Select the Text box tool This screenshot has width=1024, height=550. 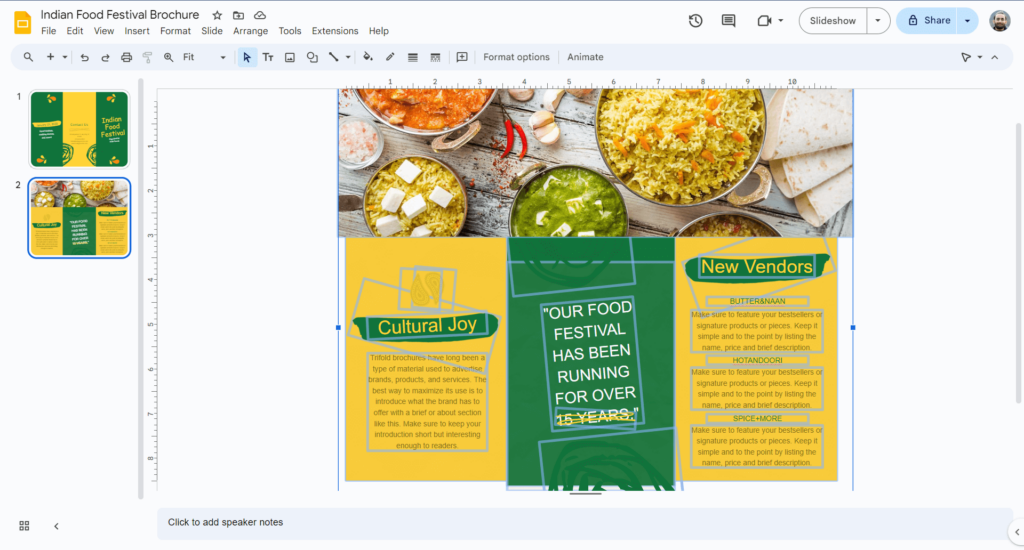[x=268, y=57]
